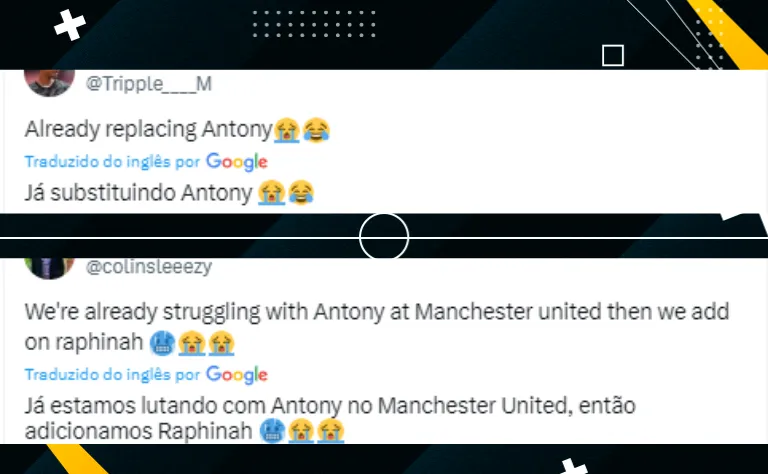This screenshot has width=768, height=474.
Task: Click the 'We're already struggling with Antony' tweet
Action: (x=377, y=327)
